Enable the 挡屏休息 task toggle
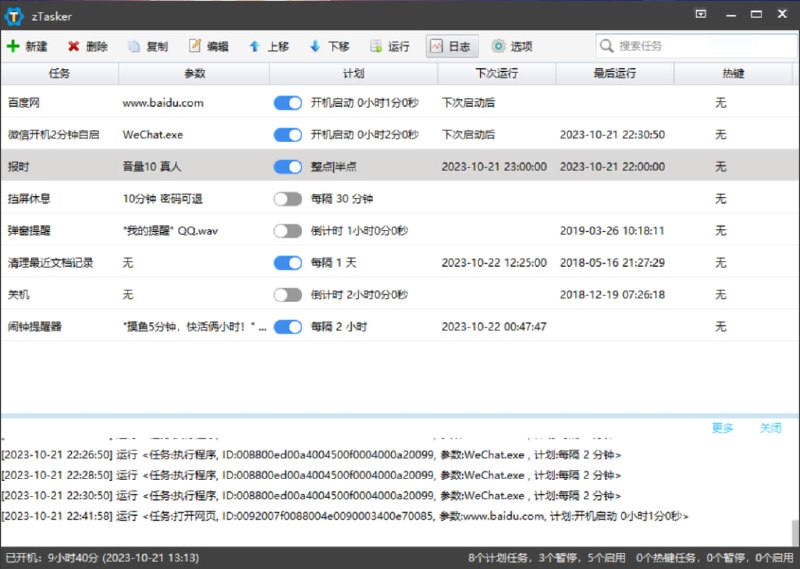Screen dimensions: 800x569 288,199
